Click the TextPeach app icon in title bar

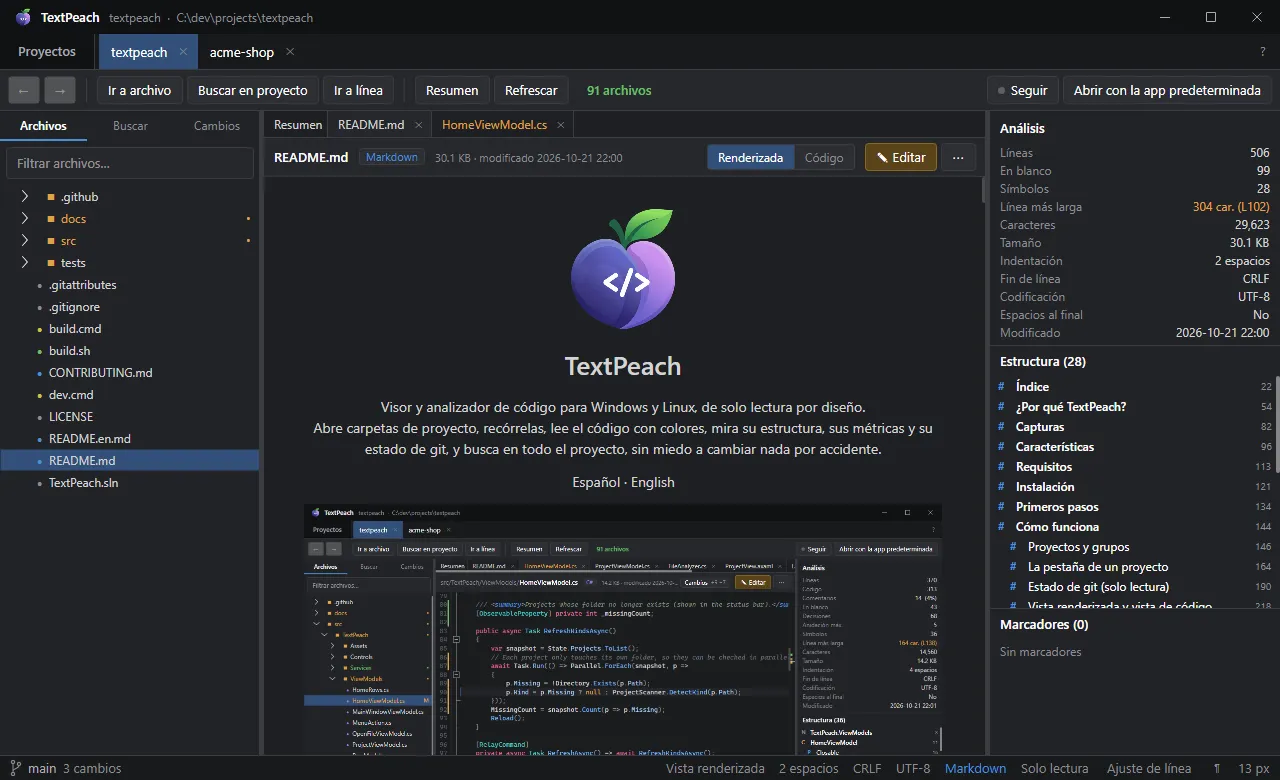click(24, 17)
